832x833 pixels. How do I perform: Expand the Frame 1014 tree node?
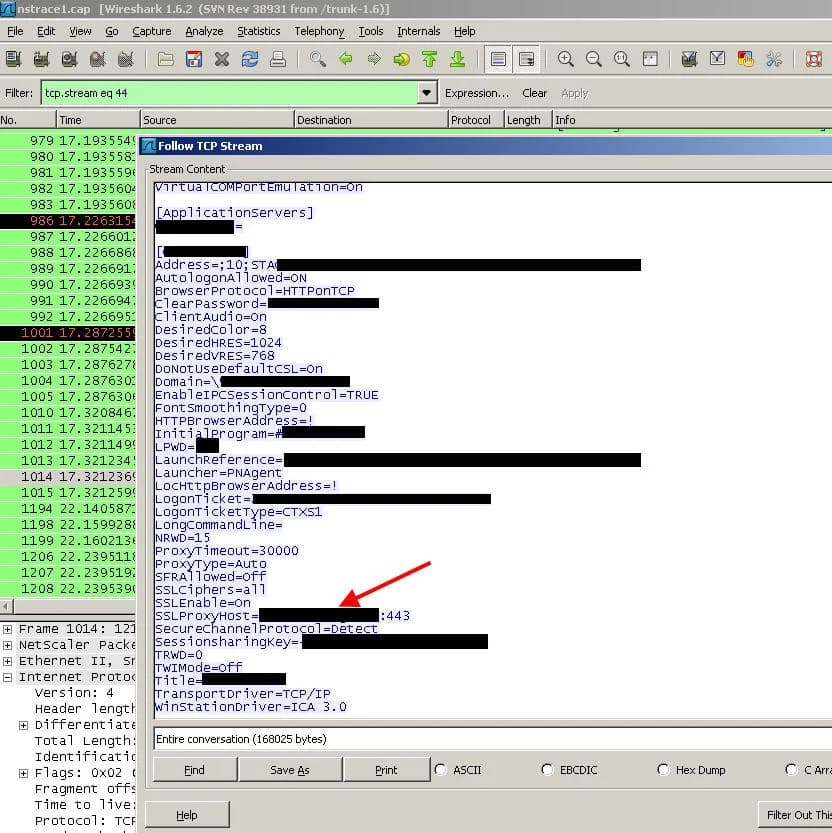7,629
